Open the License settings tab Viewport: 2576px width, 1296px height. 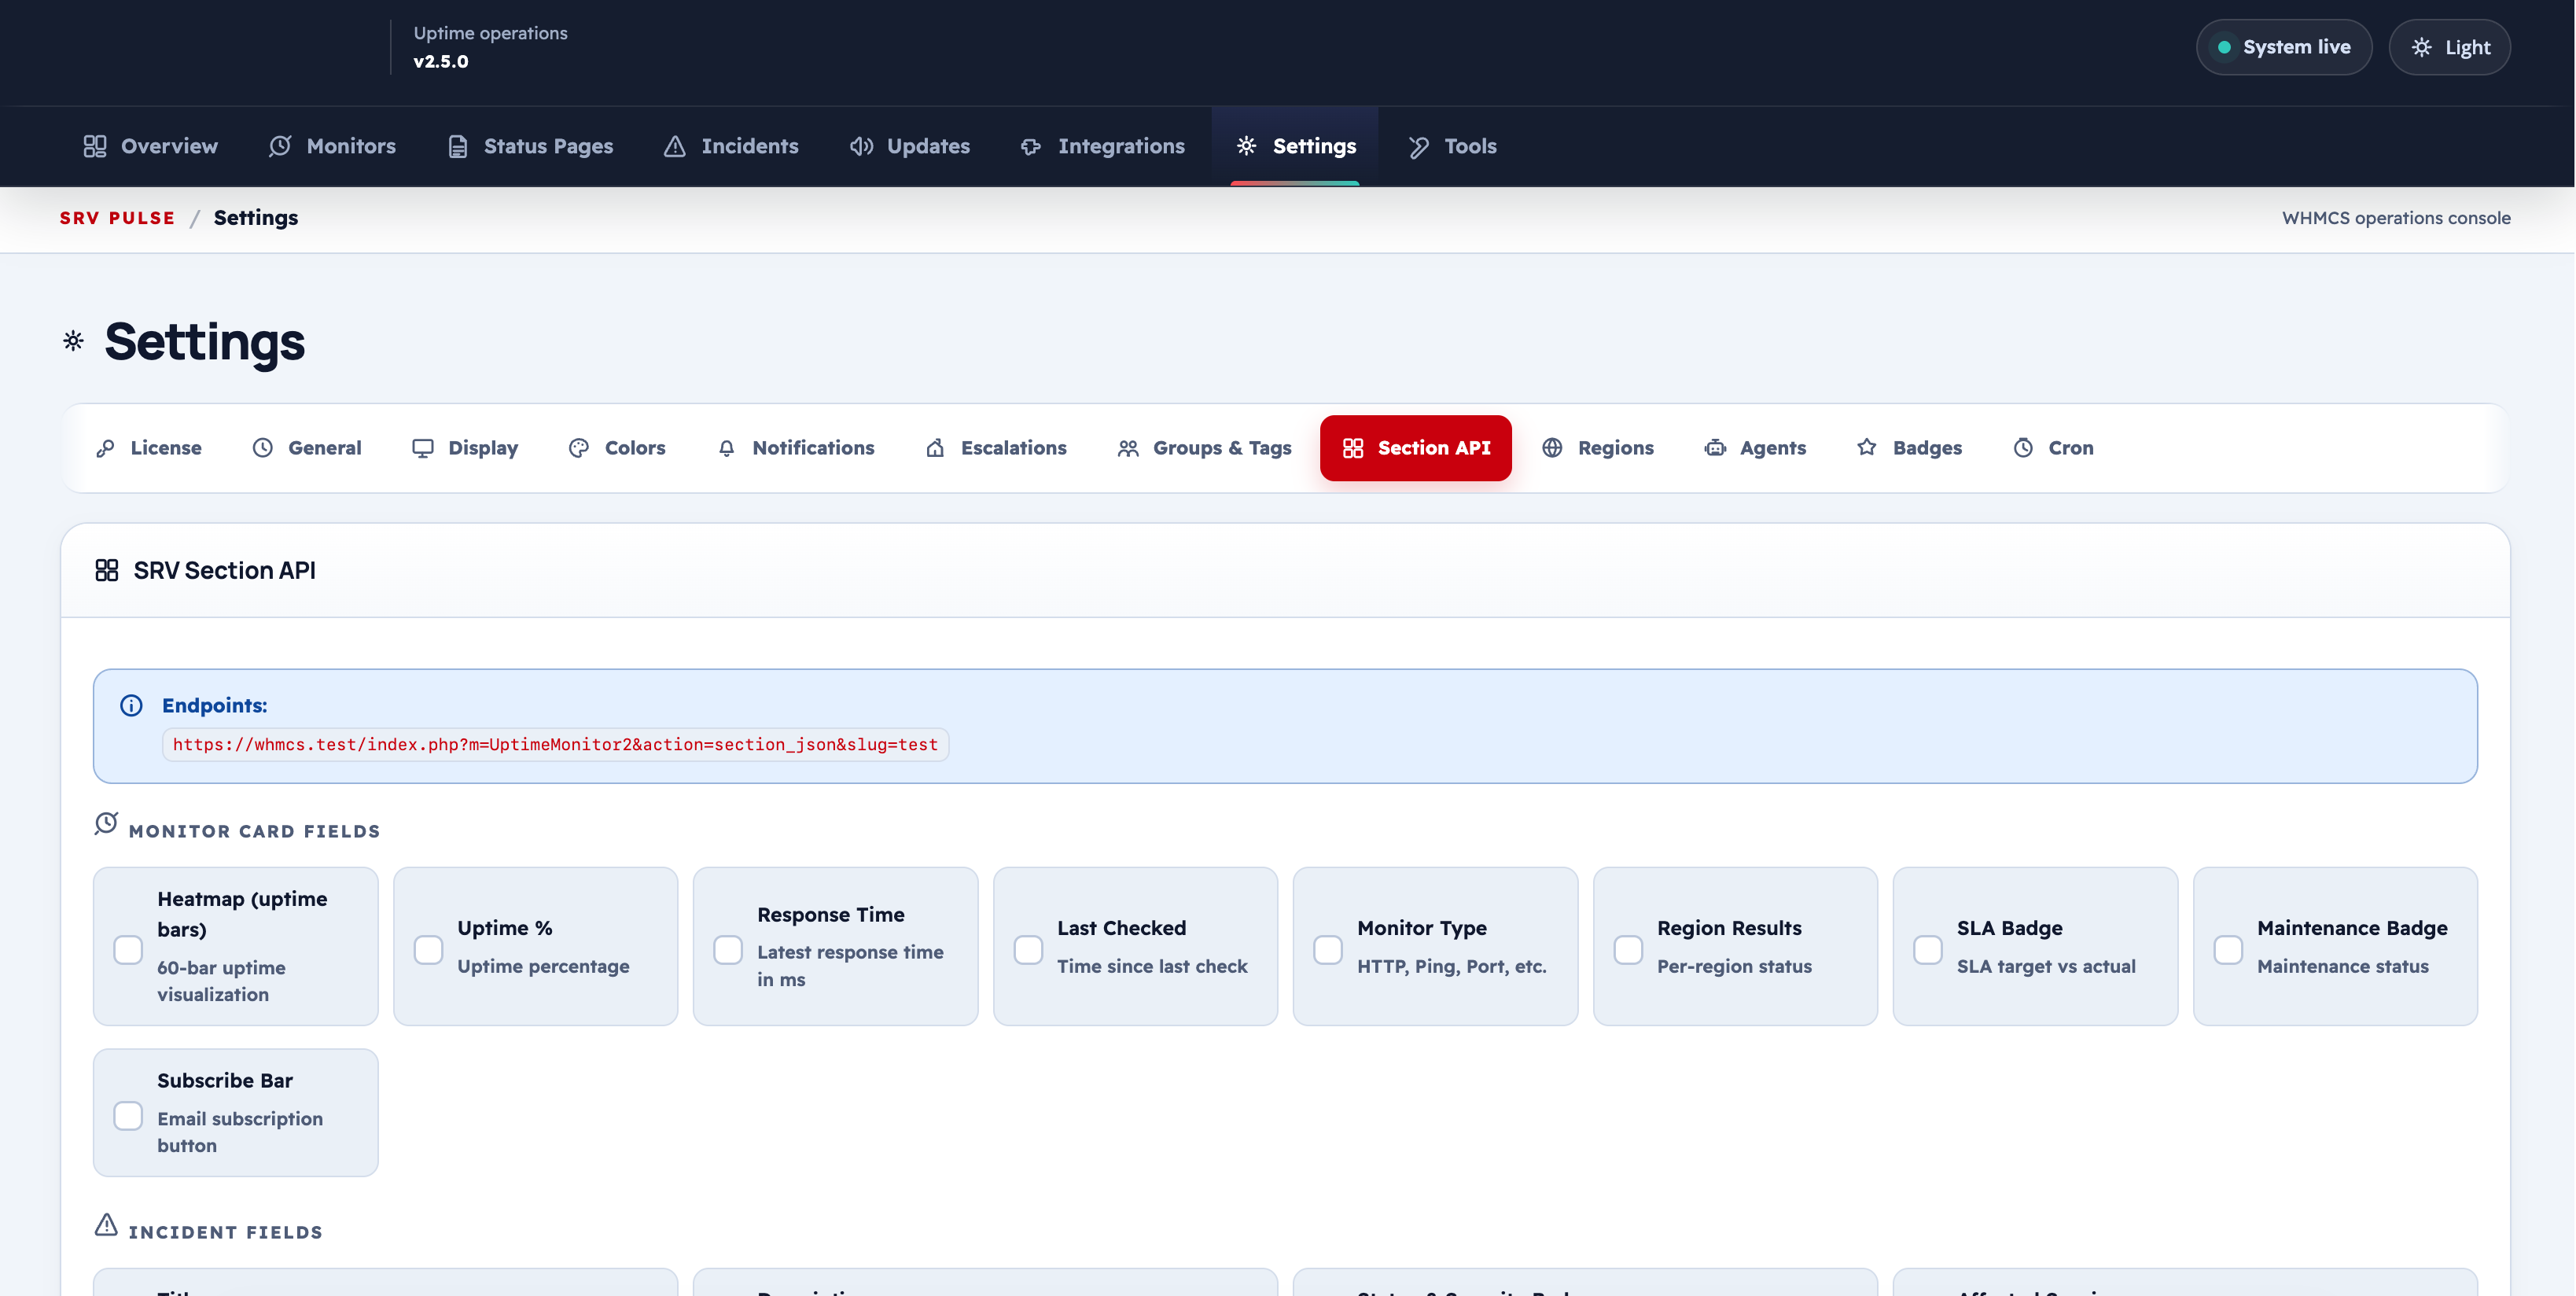(x=149, y=448)
